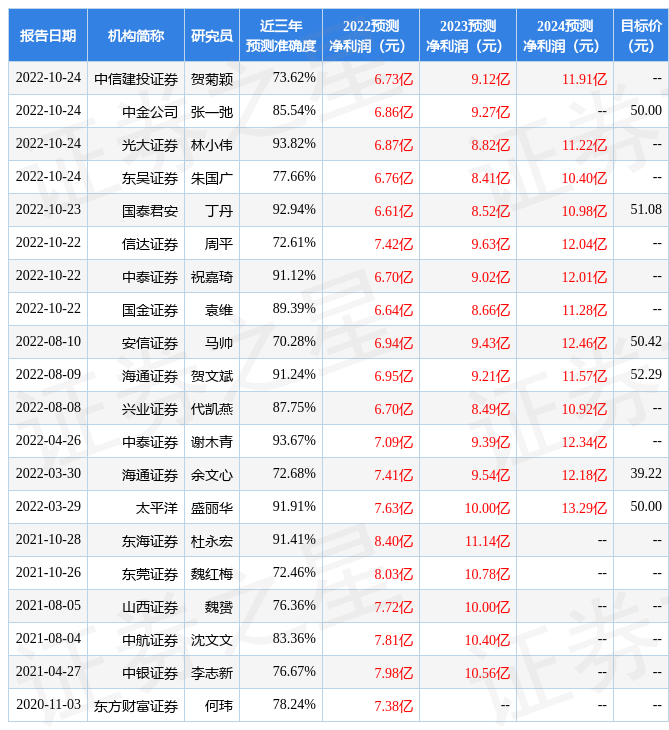Click the 2024预测净利润 column header
Viewport: 669px width, 730px height.
(x=565, y=35)
